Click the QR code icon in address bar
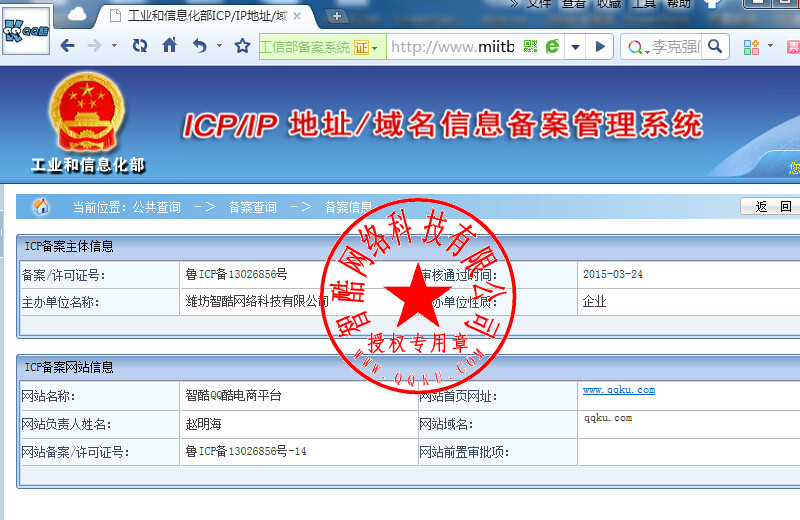The height and width of the screenshot is (520, 800). (x=530, y=47)
